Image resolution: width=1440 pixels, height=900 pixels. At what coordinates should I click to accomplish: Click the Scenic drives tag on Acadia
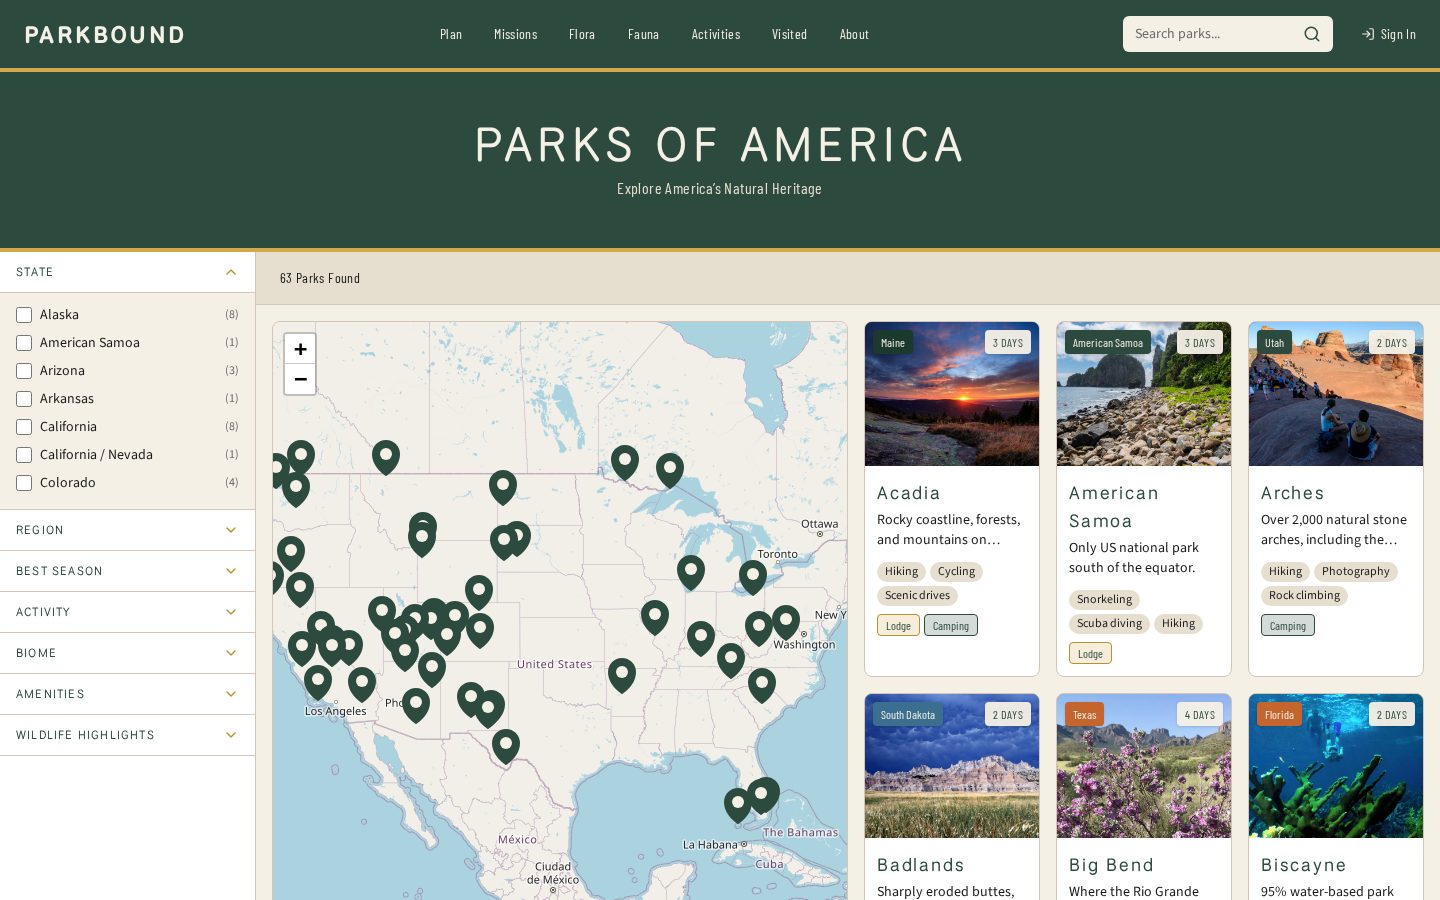917,596
